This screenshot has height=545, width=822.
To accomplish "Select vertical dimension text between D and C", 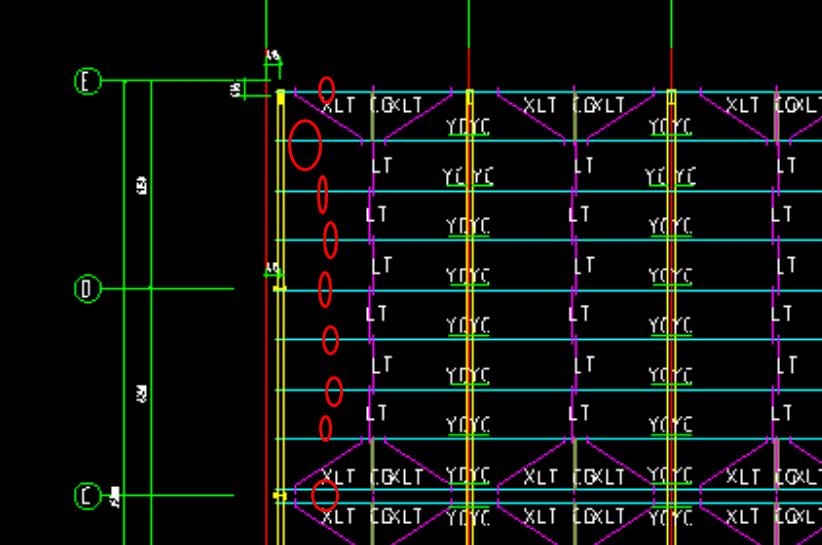I will pyautogui.click(x=141, y=394).
